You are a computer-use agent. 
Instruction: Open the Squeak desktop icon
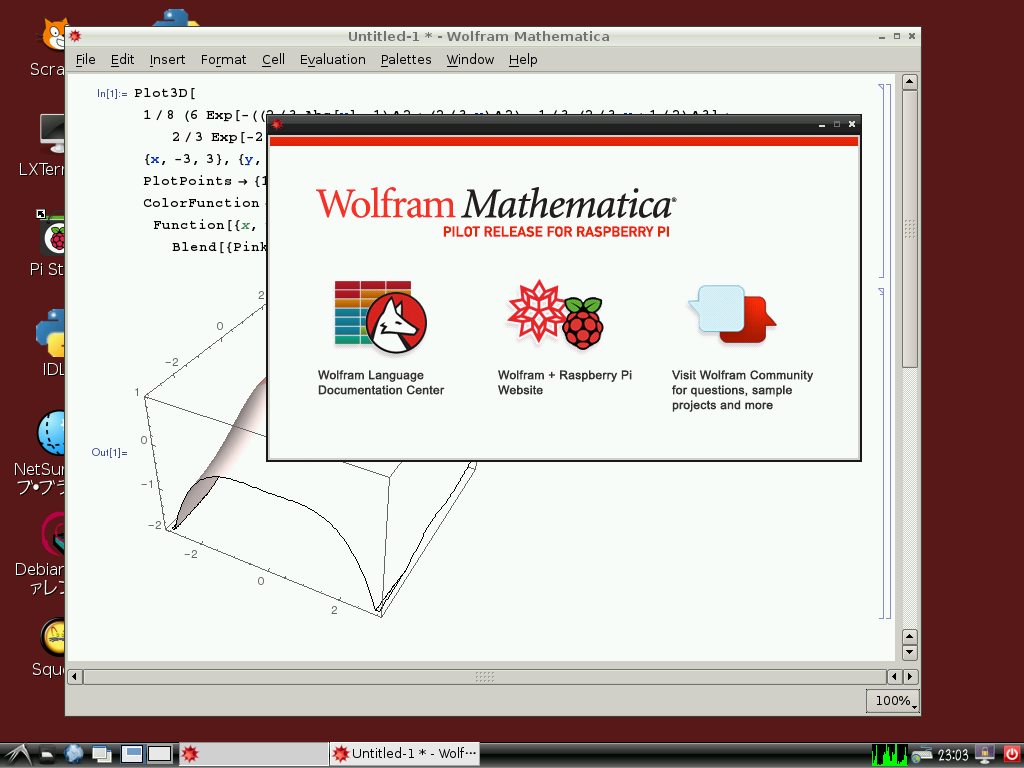pyautogui.click(x=54, y=636)
